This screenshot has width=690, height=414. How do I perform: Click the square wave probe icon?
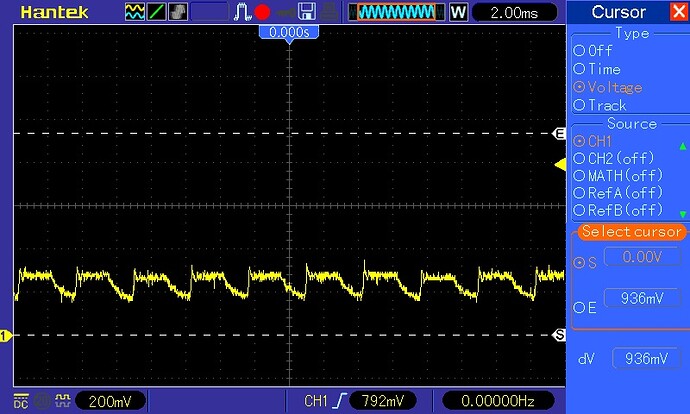(63, 400)
